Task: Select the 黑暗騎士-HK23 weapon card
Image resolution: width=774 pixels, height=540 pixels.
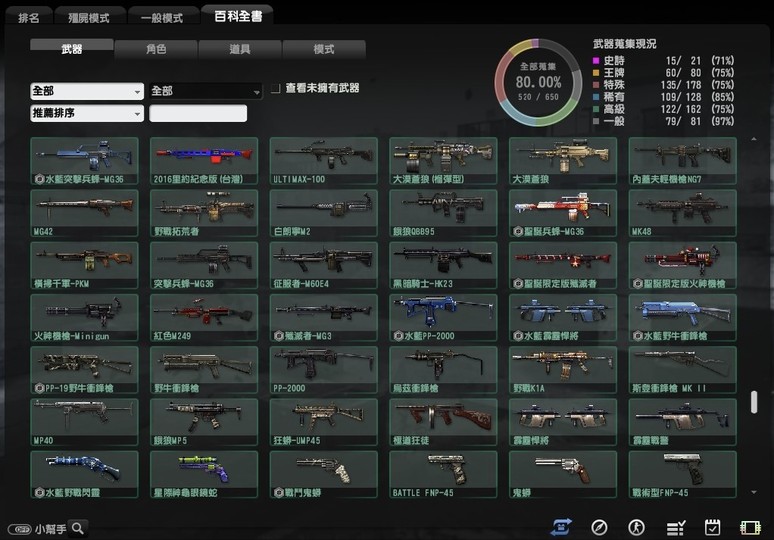Action: (x=443, y=266)
